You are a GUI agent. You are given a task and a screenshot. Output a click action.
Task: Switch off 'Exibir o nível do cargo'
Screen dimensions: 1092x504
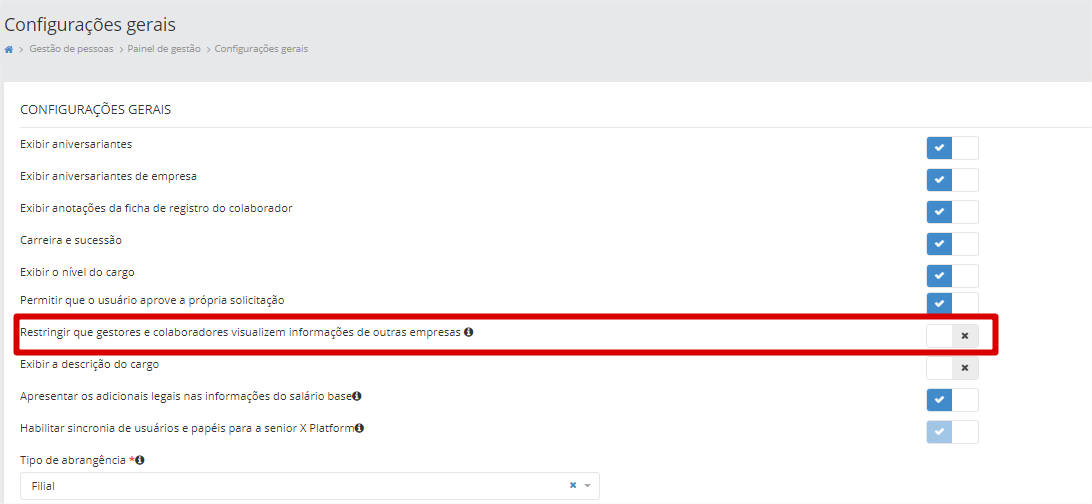tap(952, 276)
